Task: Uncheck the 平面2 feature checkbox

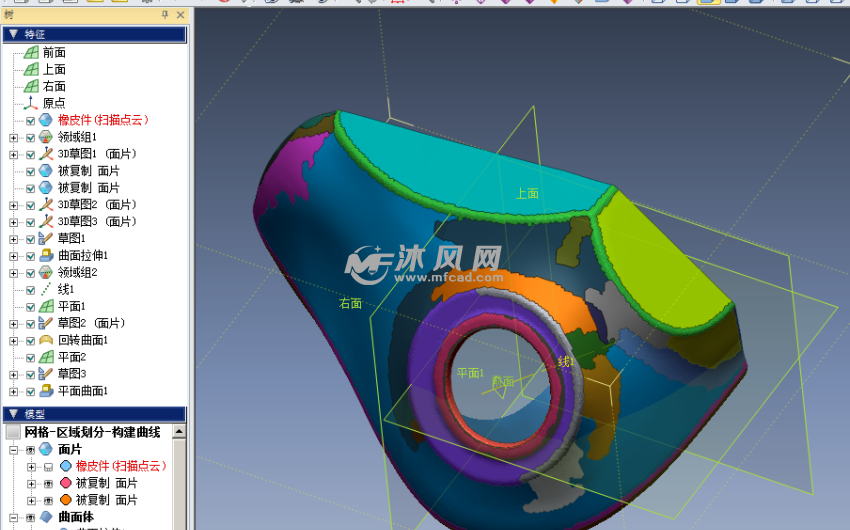Action: click(x=30, y=358)
